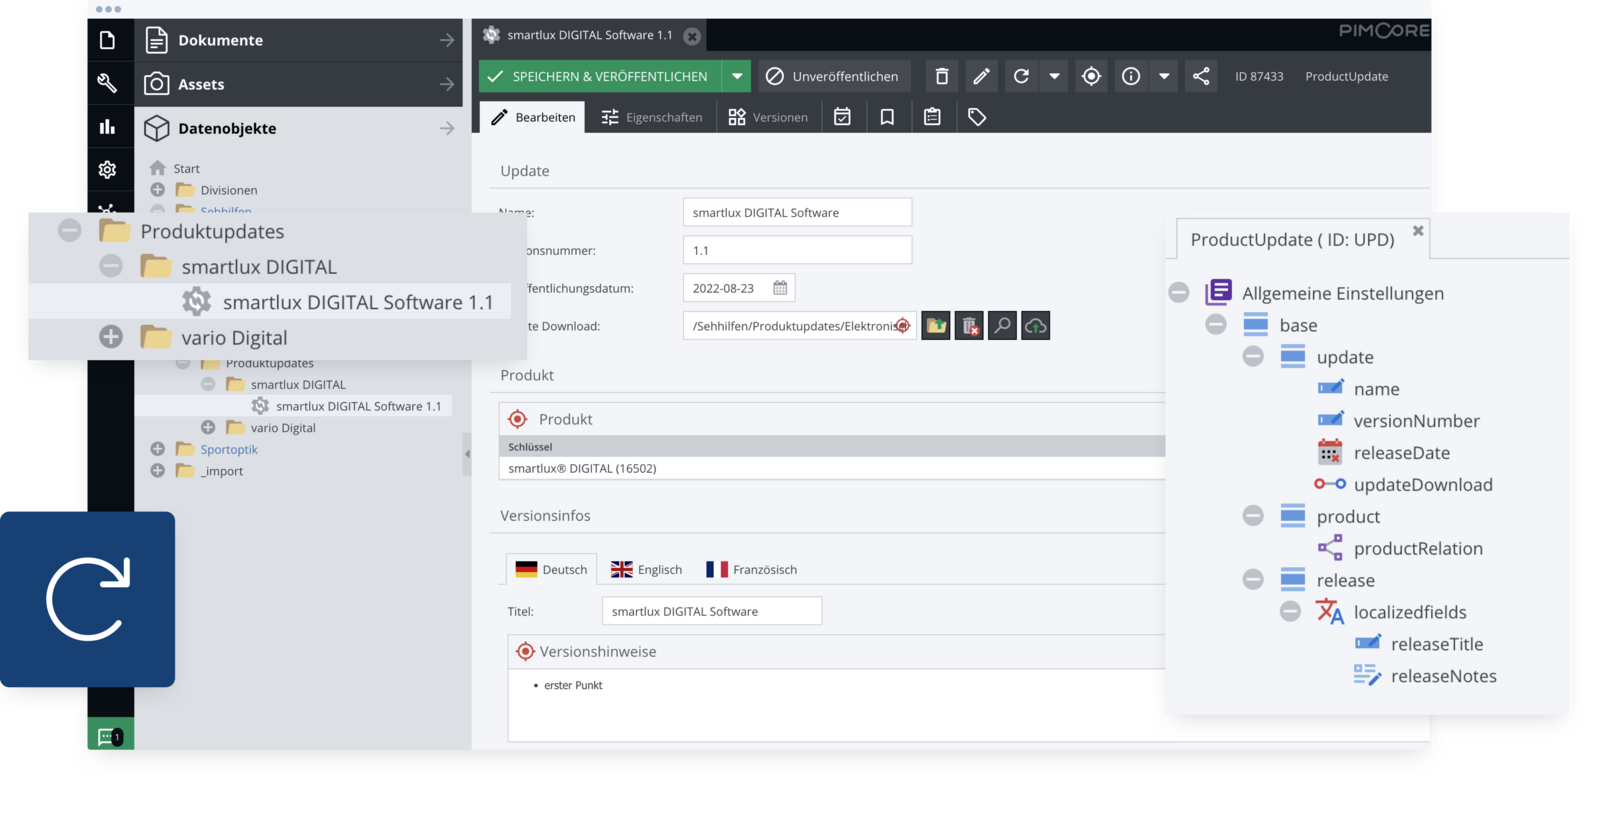Open the schedule calendar-check tab icon
This screenshot has height=814, width=1600.
point(842,117)
